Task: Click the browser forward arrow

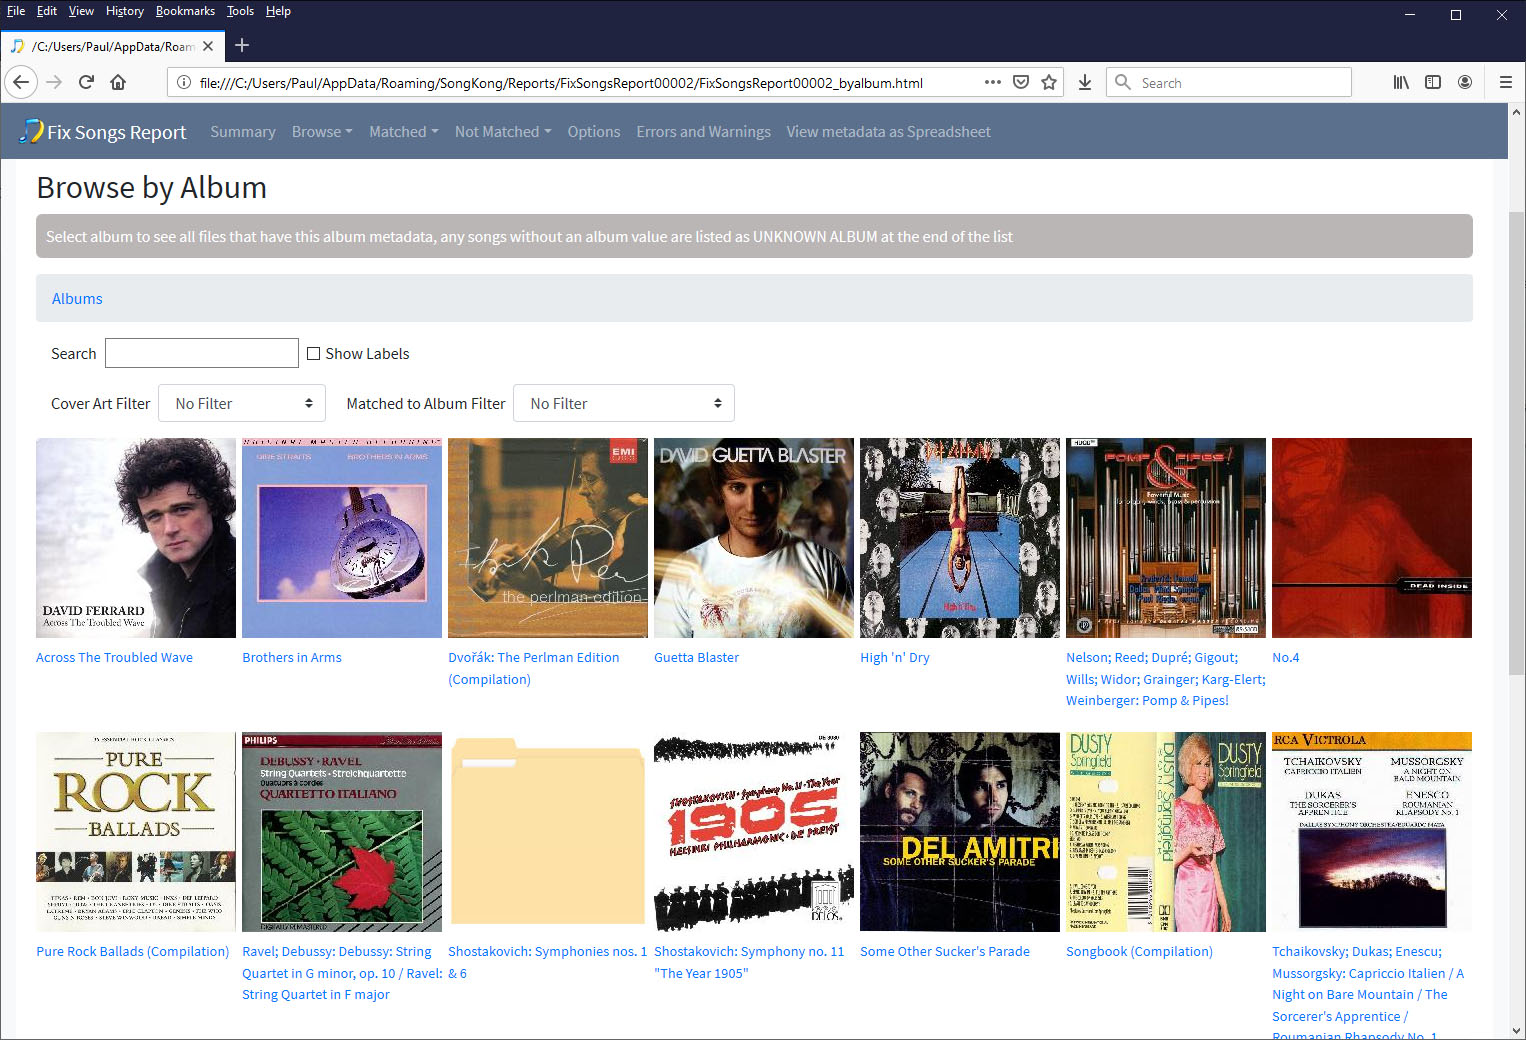Action: click(x=54, y=82)
